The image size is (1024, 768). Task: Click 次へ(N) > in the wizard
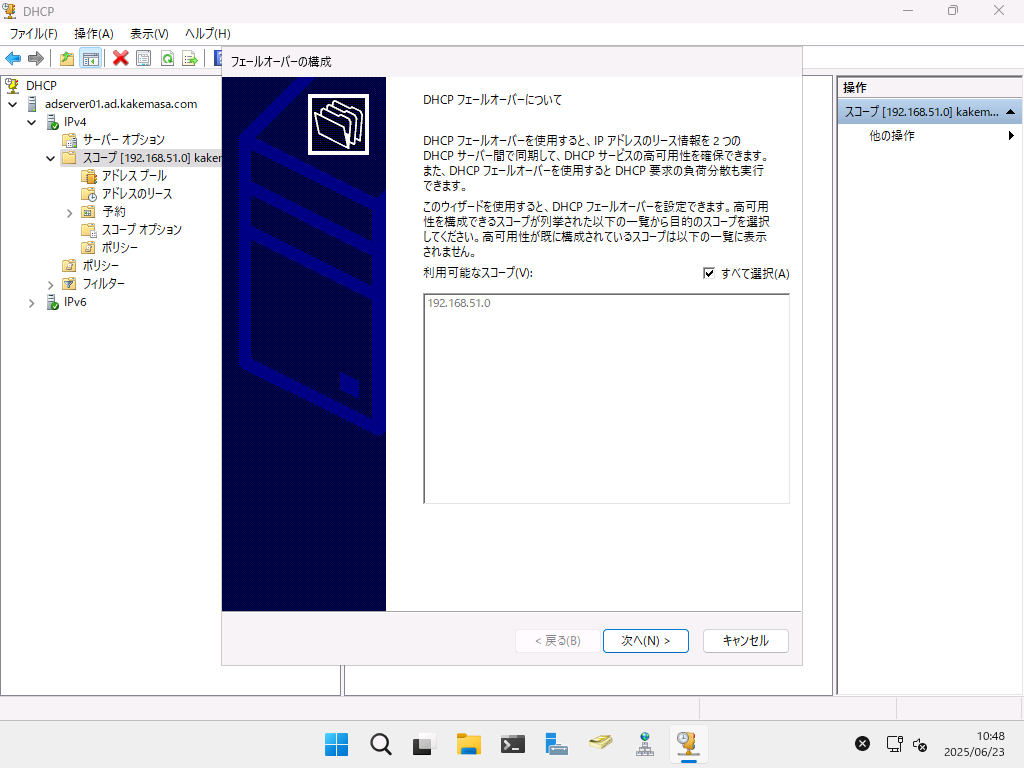[645, 641]
